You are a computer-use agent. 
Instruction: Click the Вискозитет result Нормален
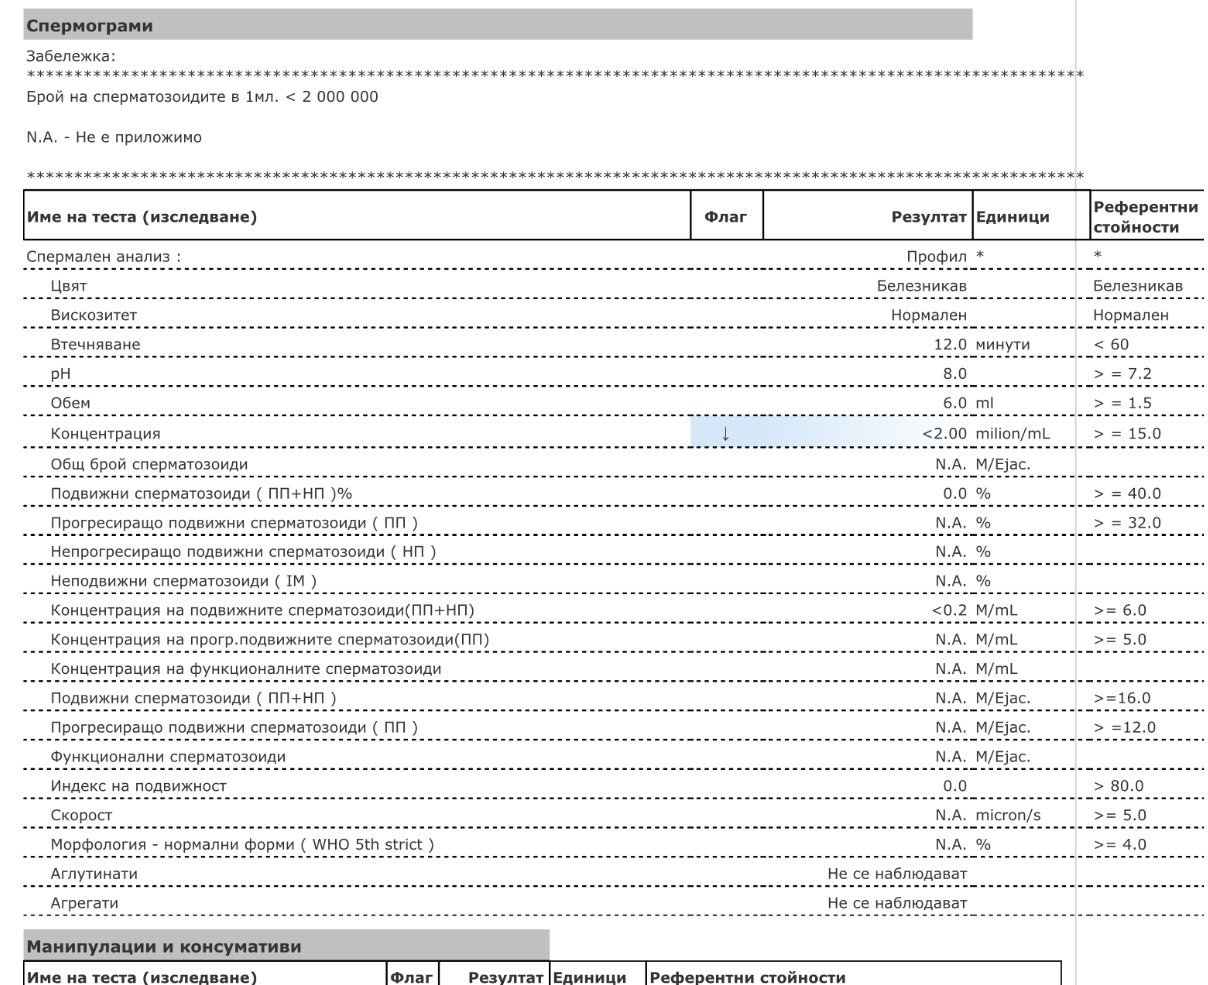point(929,315)
